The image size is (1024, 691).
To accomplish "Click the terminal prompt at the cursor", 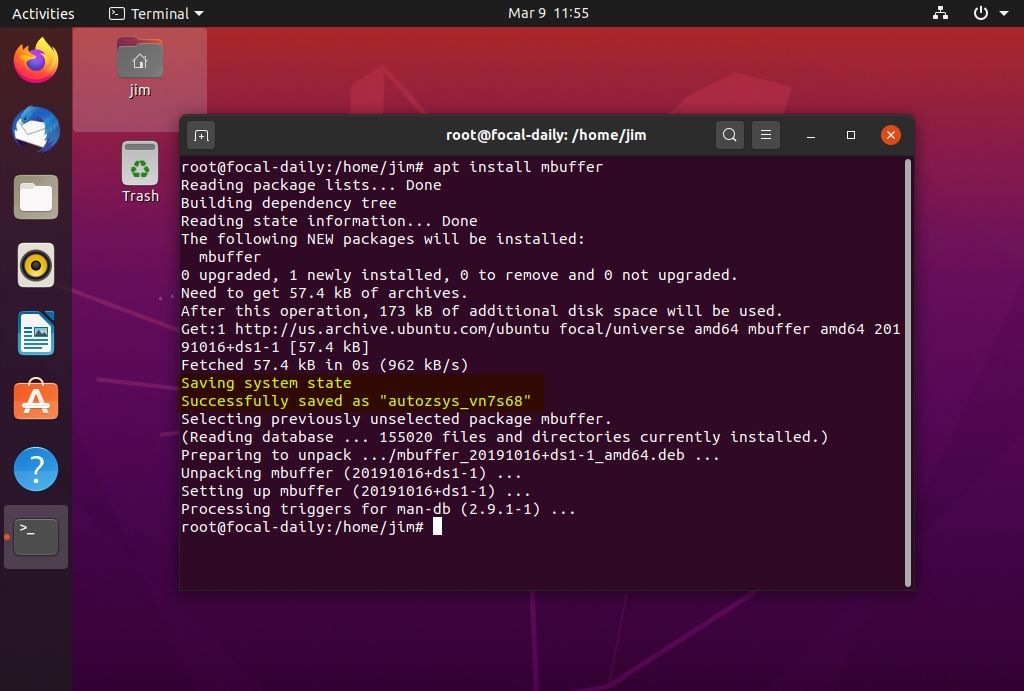I will 437,526.
